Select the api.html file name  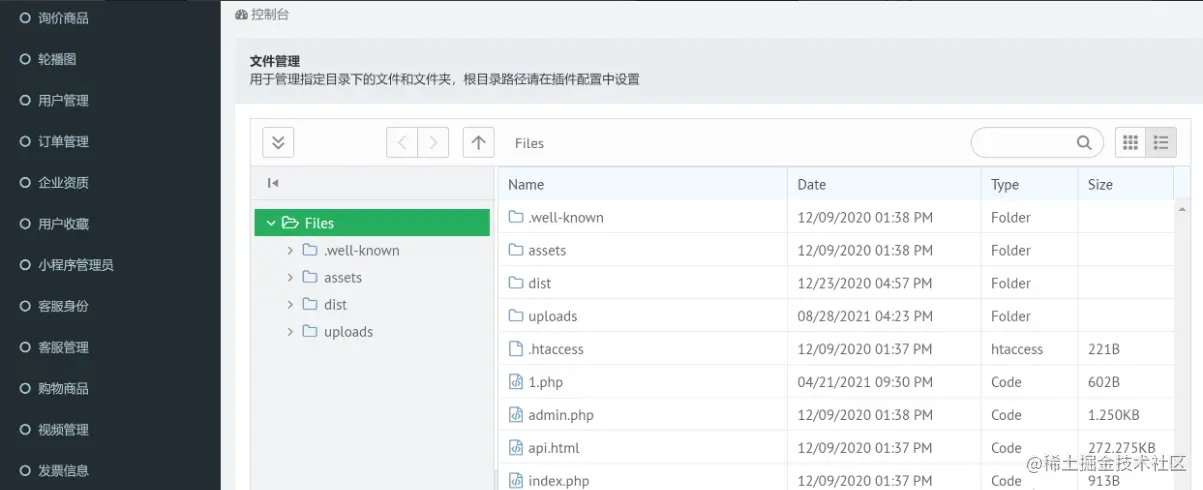coord(554,448)
